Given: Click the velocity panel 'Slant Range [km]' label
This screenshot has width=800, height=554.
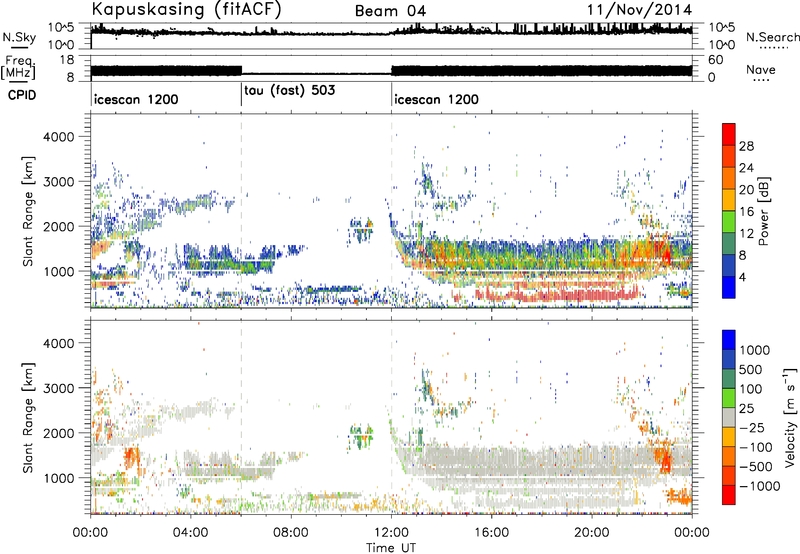Looking at the screenshot, I should (28, 417).
